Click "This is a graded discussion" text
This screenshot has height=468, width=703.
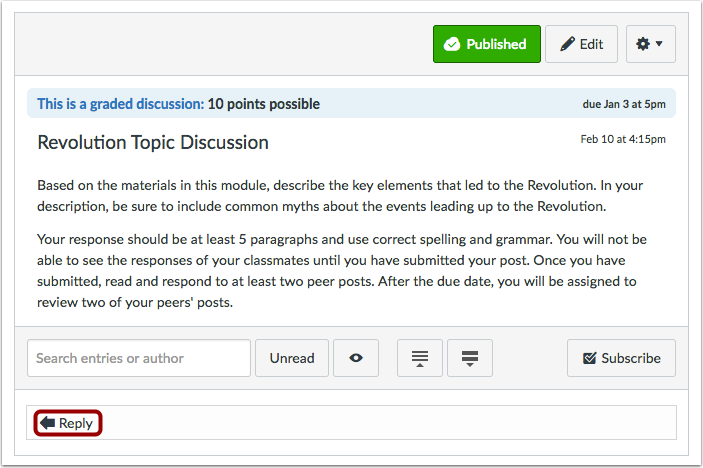click(120, 103)
